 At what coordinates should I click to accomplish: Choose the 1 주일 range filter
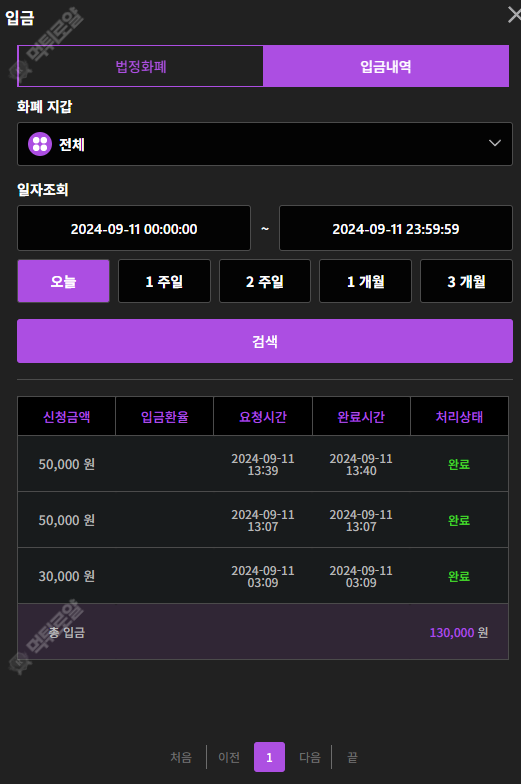click(x=164, y=281)
